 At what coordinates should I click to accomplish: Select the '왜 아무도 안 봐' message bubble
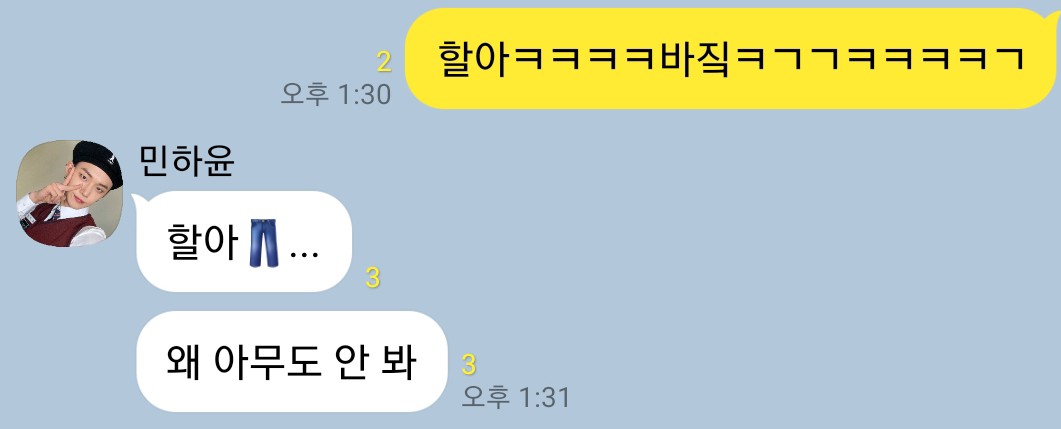tap(292, 361)
